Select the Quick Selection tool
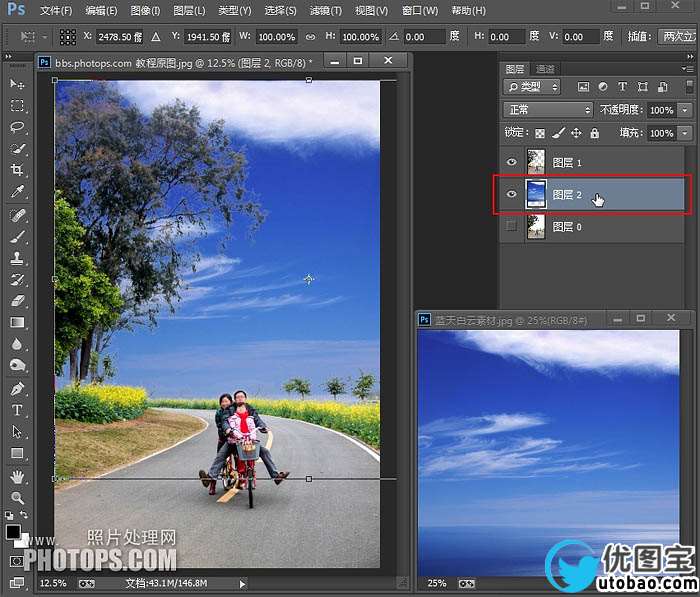 pyautogui.click(x=17, y=148)
